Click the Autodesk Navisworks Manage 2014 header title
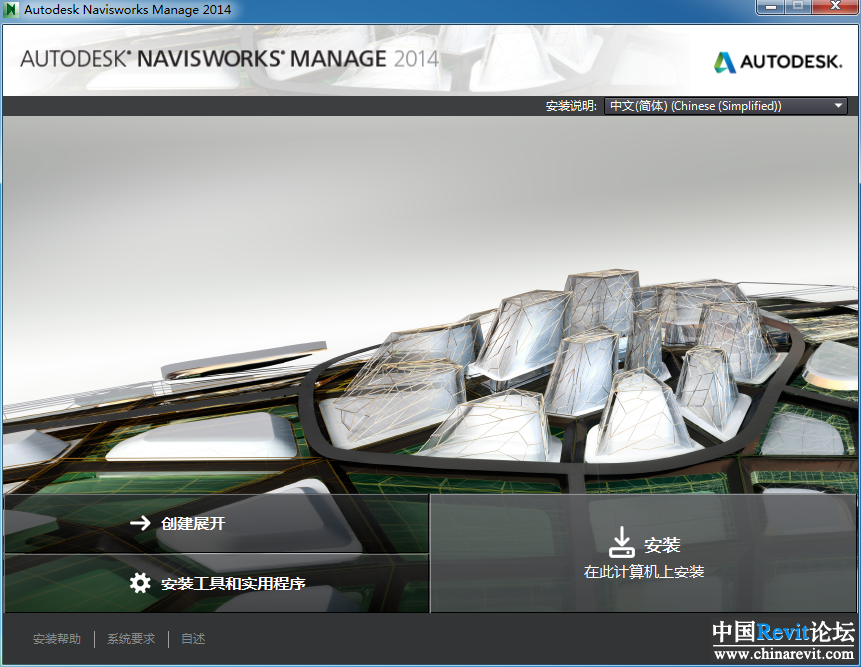This screenshot has height=667, width=861. tap(229, 58)
